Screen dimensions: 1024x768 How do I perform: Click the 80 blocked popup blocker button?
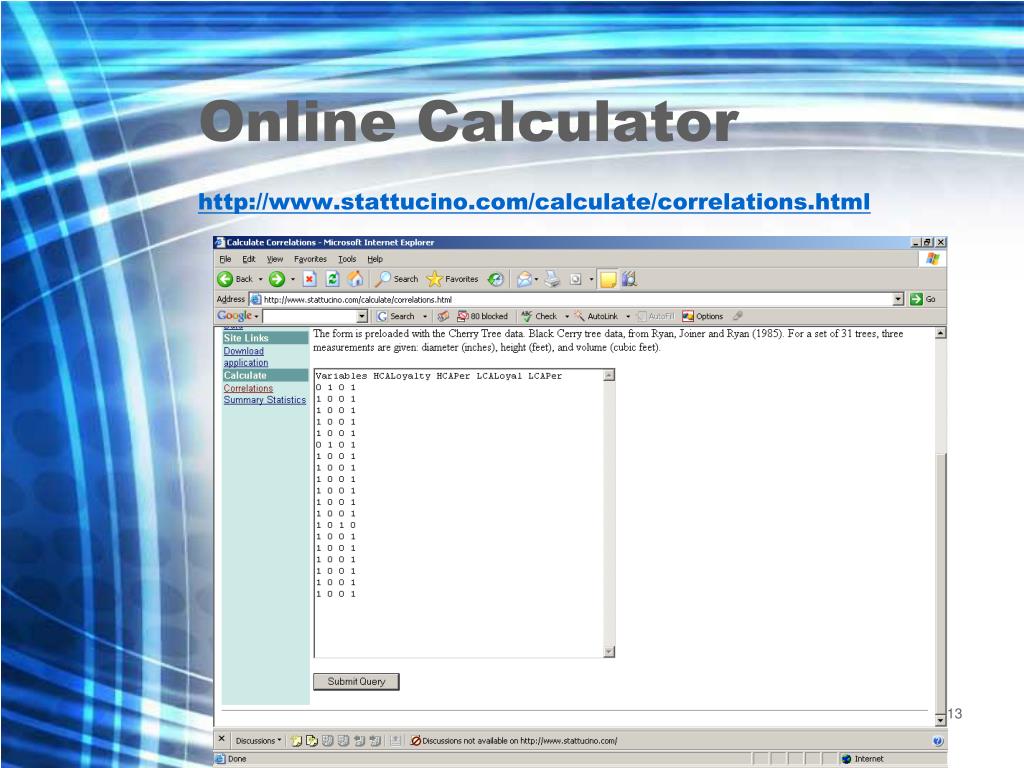[483, 316]
